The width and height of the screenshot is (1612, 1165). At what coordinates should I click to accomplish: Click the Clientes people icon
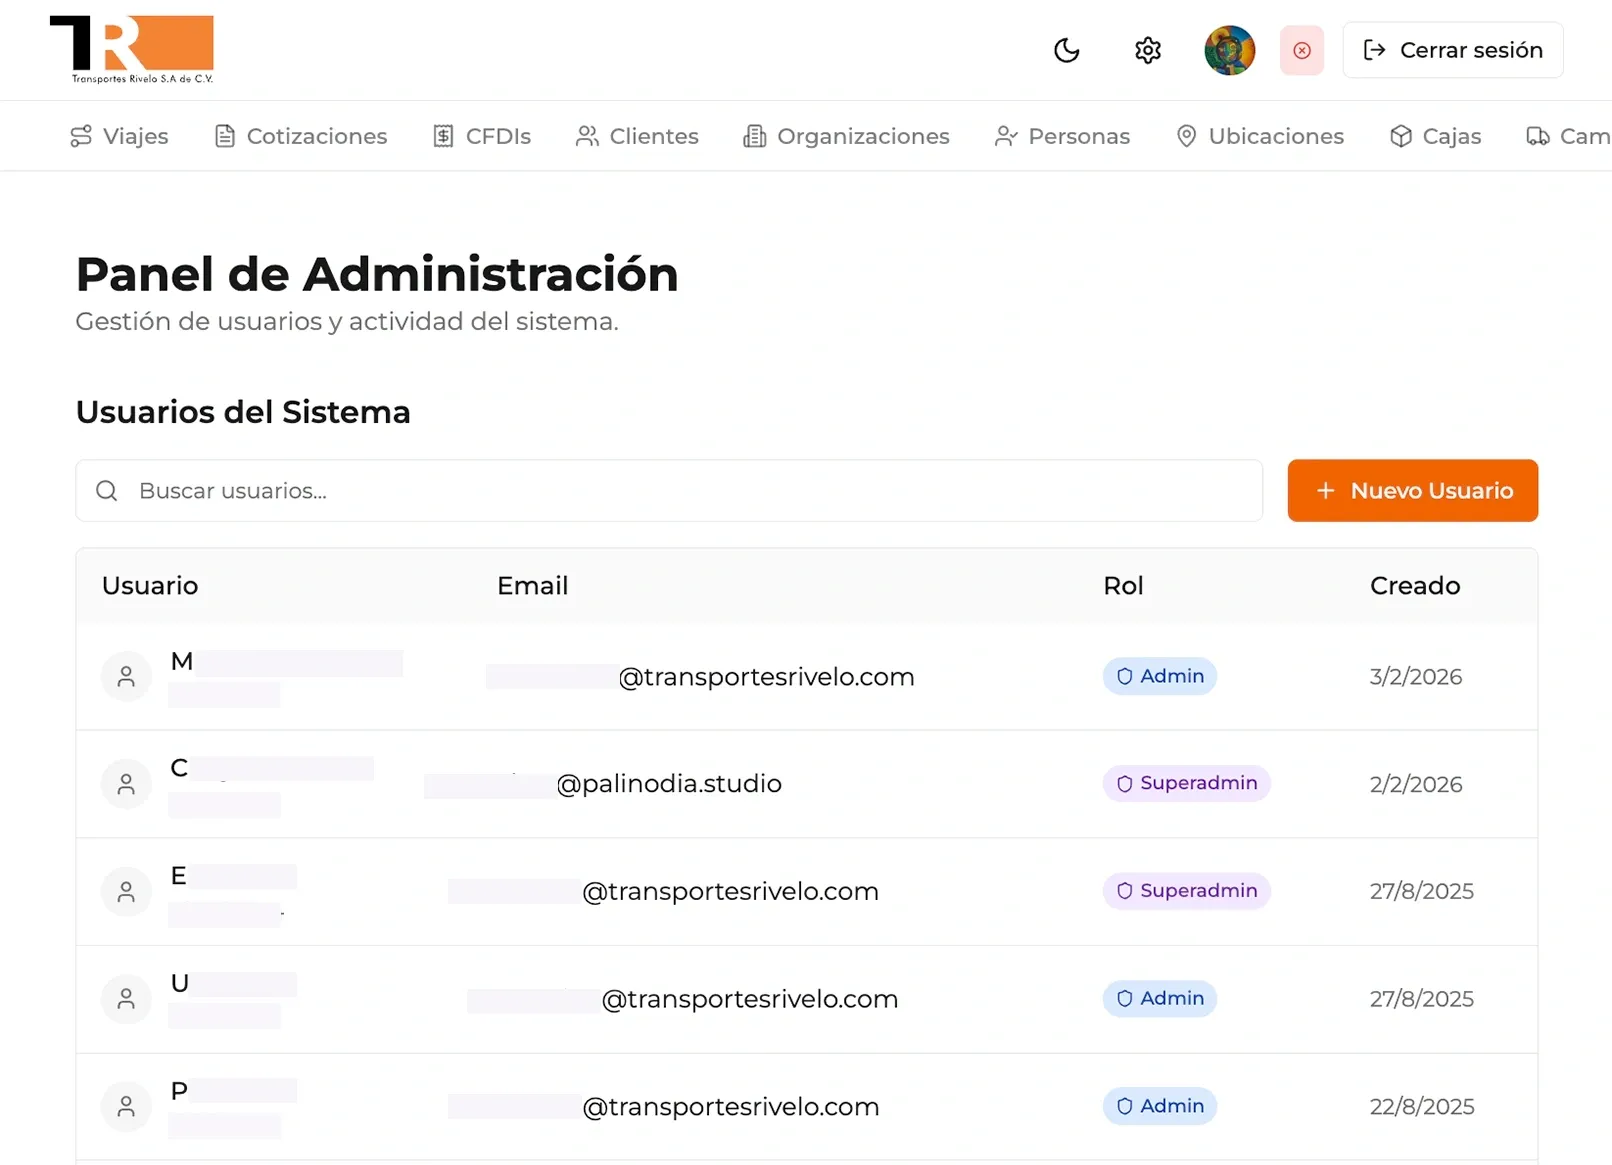pyautogui.click(x=586, y=136)
